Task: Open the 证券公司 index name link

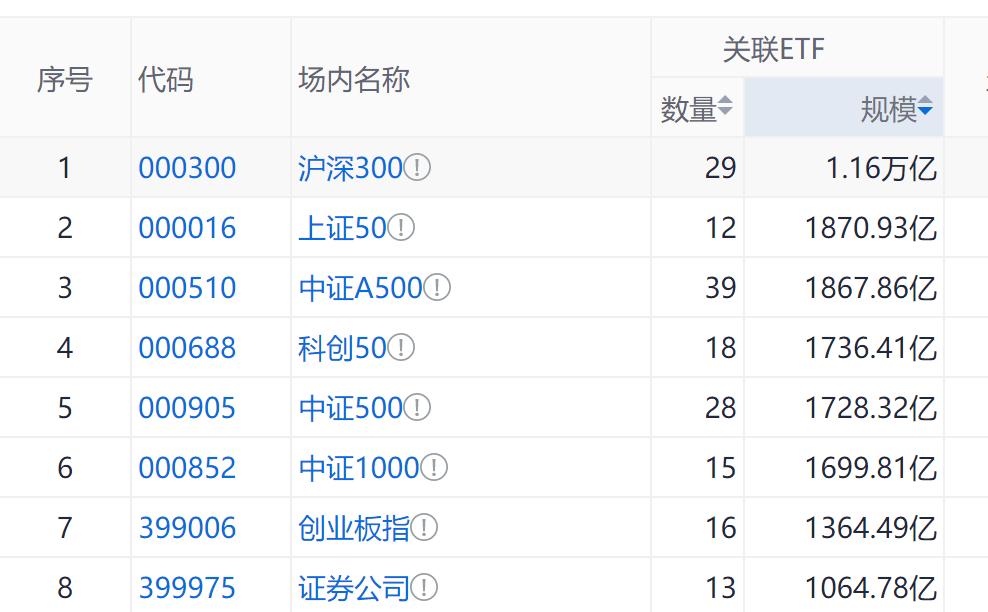Action: coord(353,587)
